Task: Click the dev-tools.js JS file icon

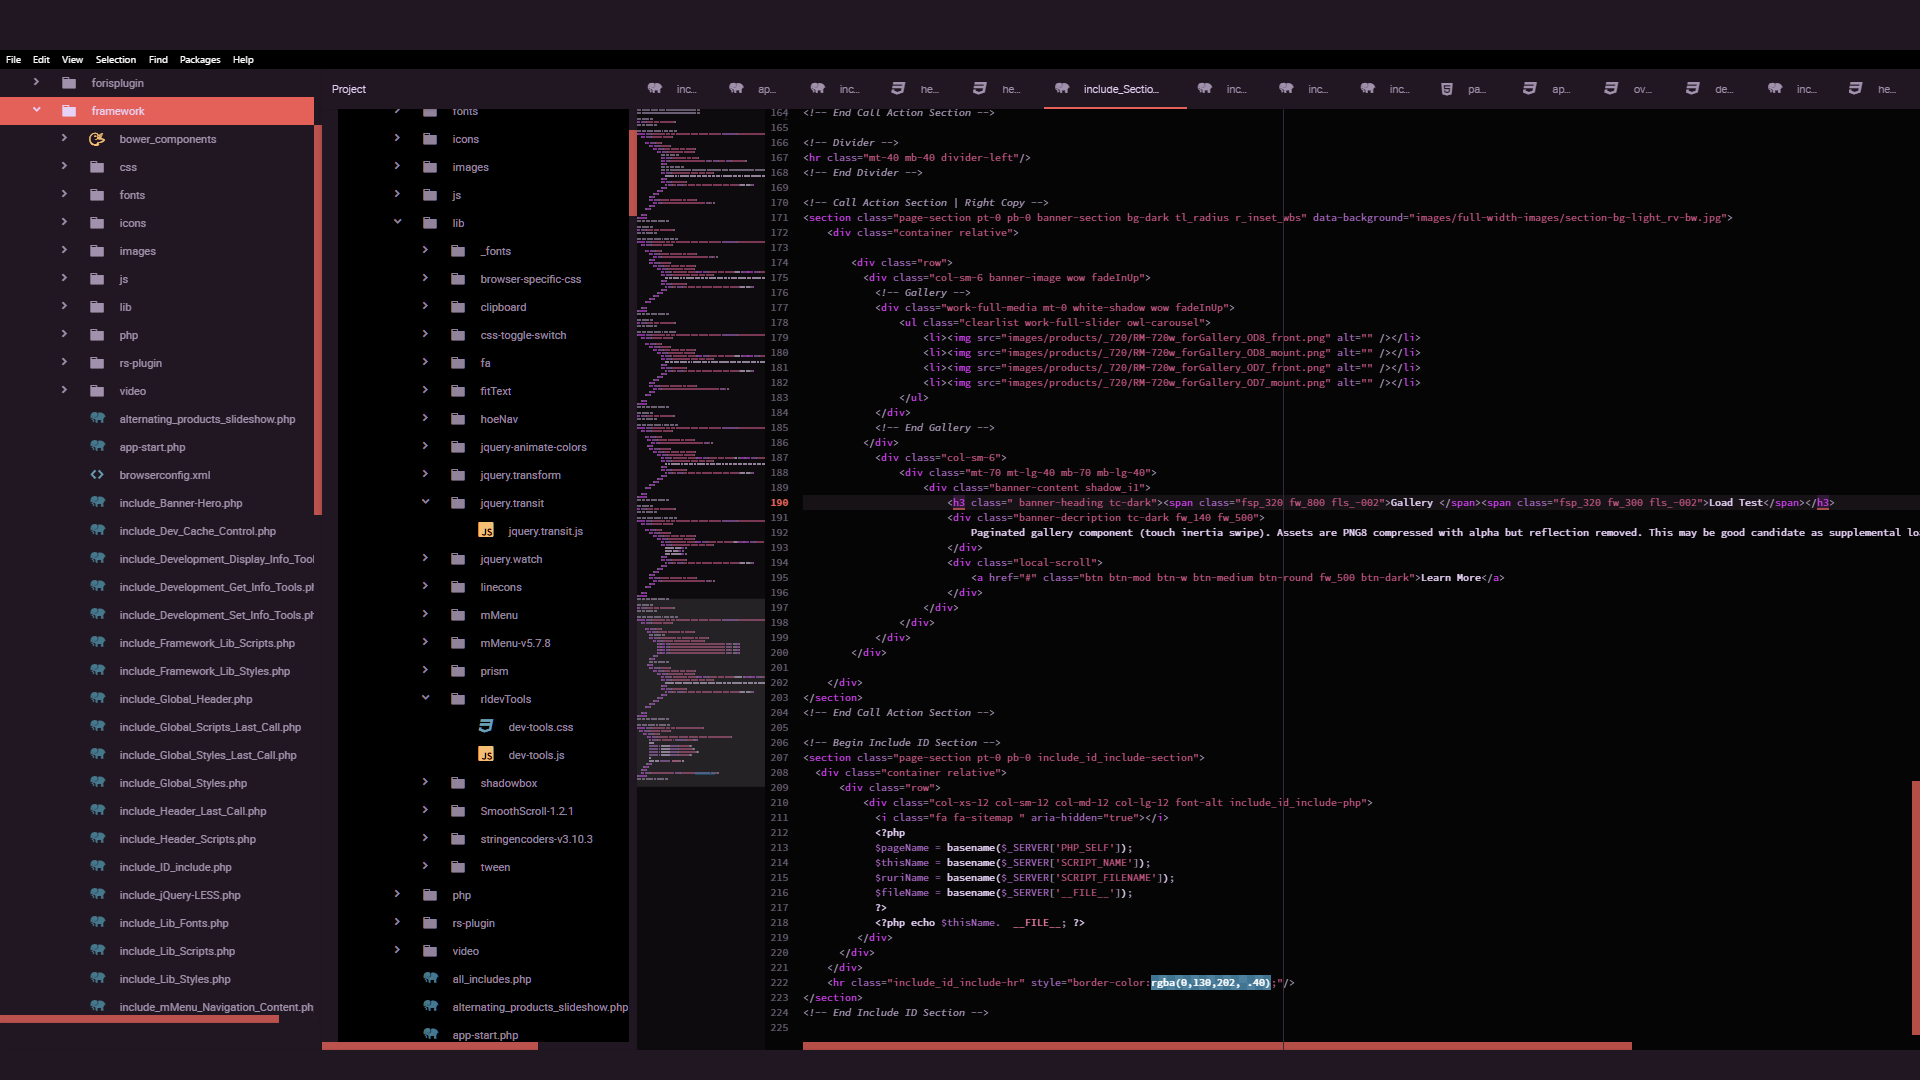Action: tap(486, 755)
